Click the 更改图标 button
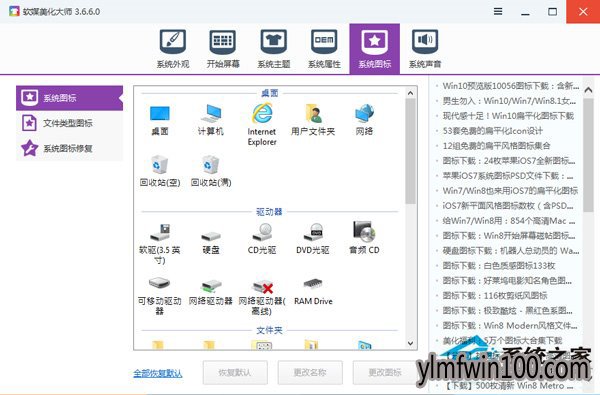Viewport: 600px width, 395px height. click(x=385, y=372)
